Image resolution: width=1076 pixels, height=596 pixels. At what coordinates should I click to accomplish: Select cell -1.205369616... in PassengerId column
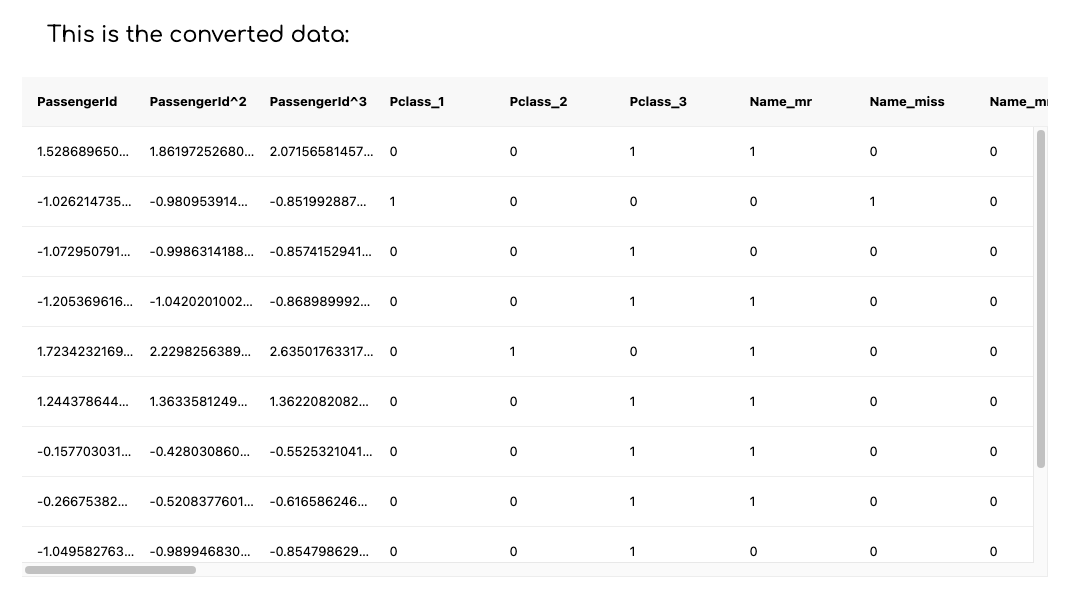tap(84, 302)
